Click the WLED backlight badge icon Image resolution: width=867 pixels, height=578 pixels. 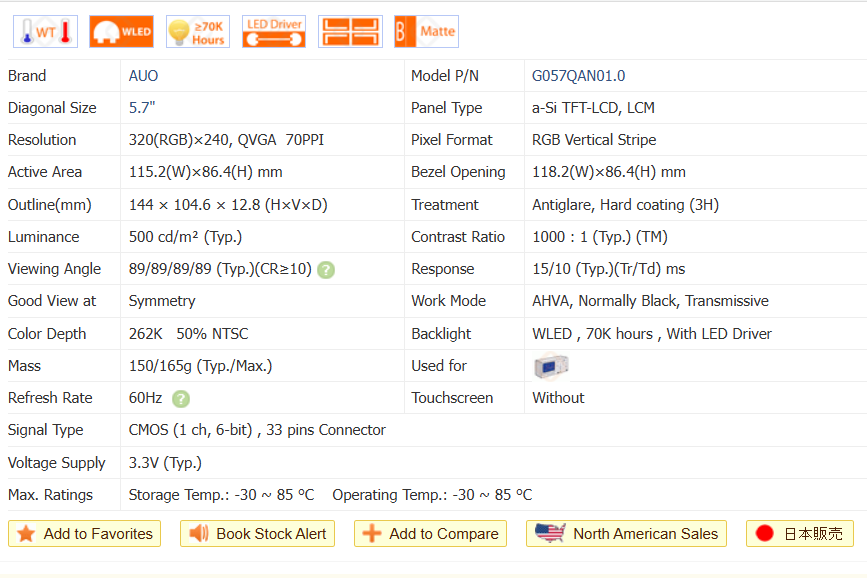(x=121, y=32)
